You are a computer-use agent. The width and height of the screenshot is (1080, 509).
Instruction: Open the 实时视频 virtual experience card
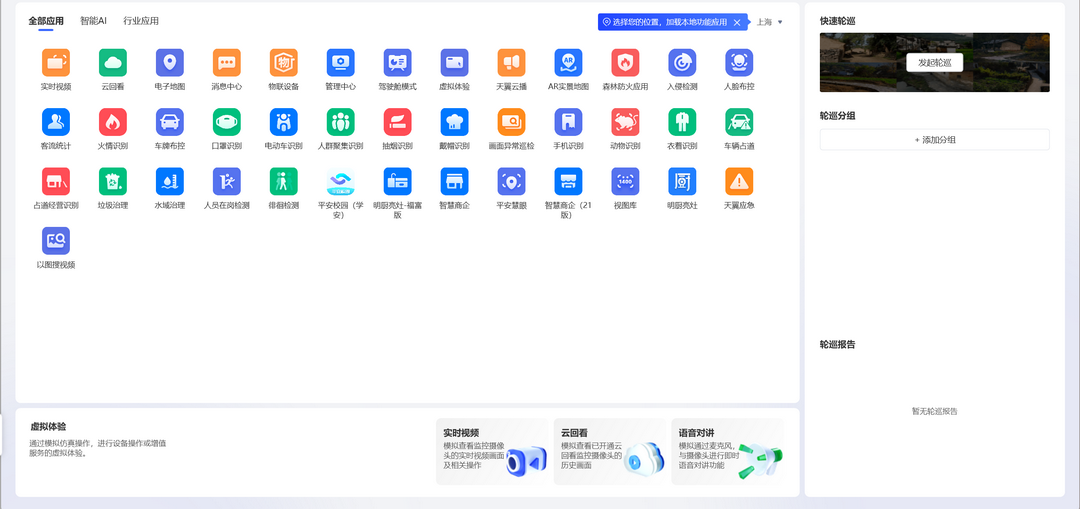point(492,451)
